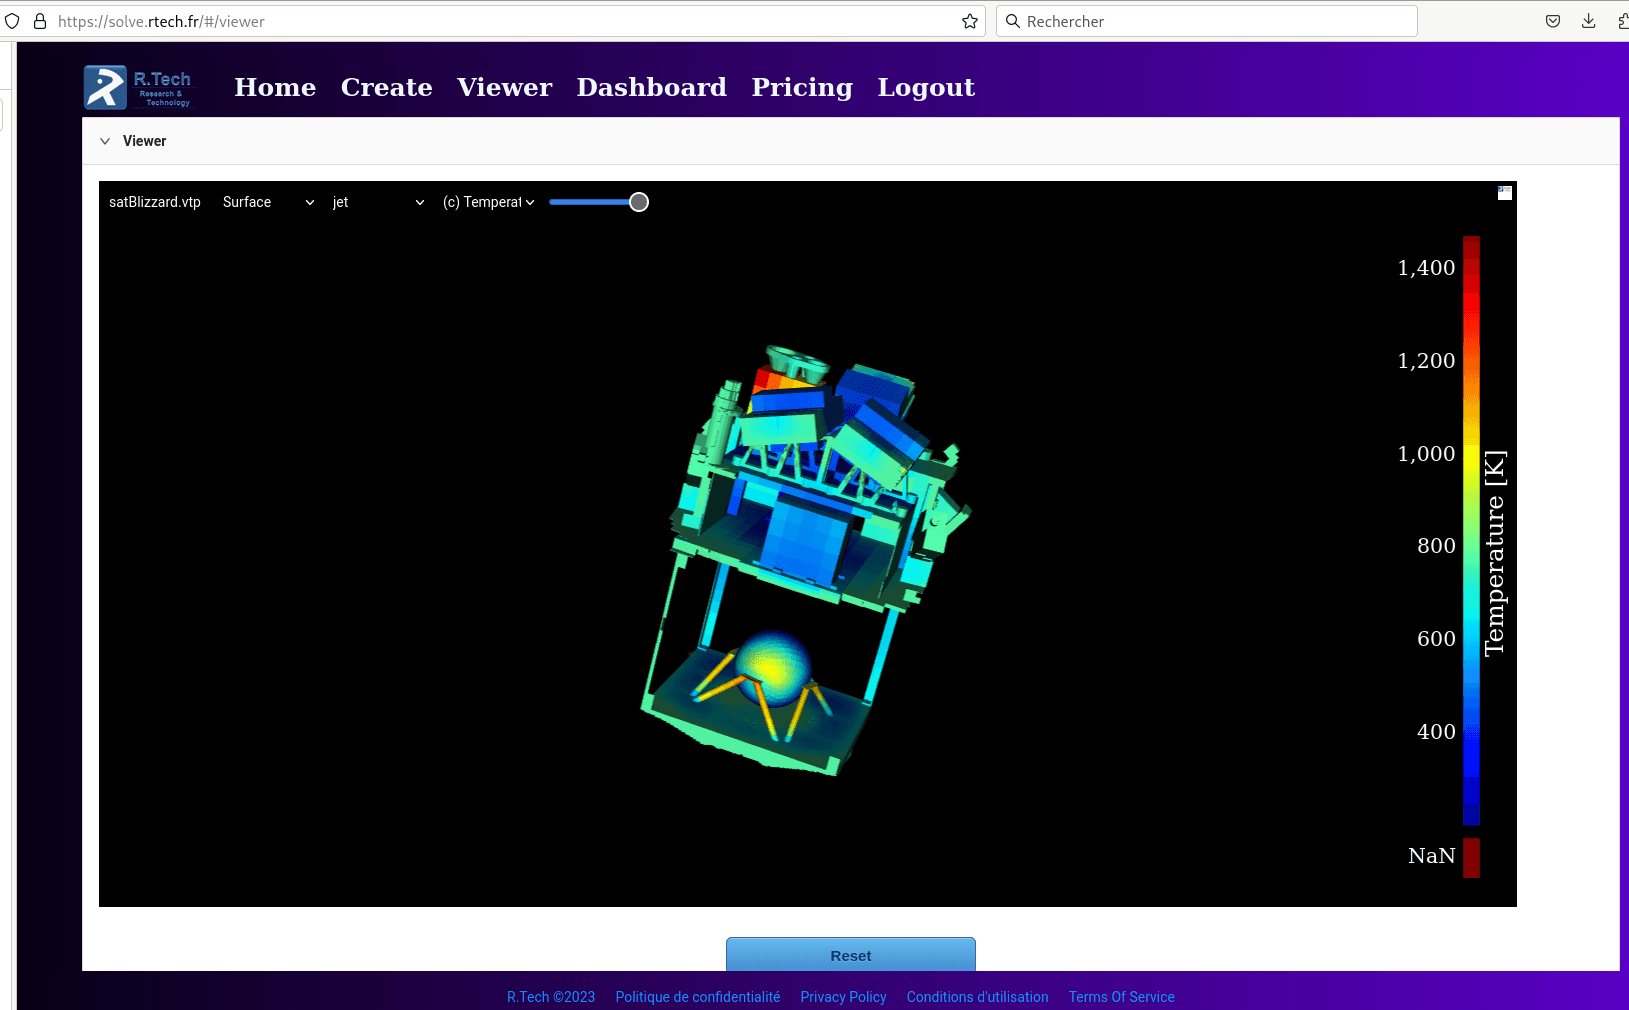The height and width of the screenshot is (1010, 1629).
Task: Click the padlock icon in the address bar
Action: 38,20
